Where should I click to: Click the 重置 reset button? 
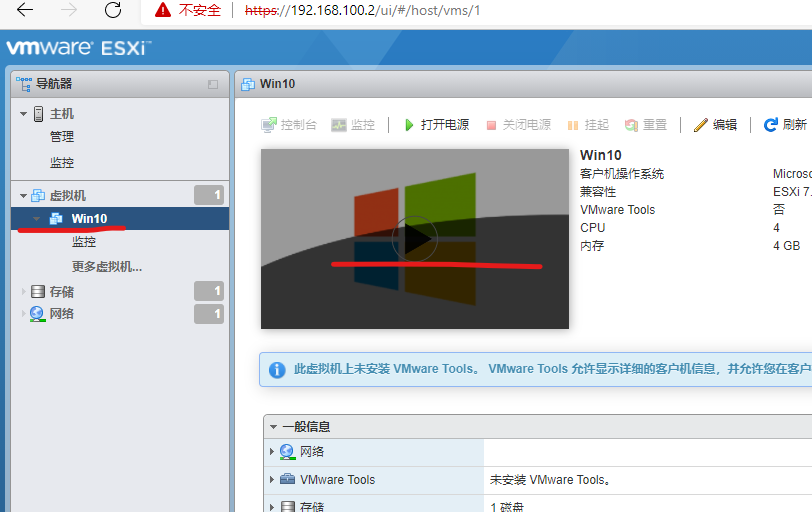646,125
